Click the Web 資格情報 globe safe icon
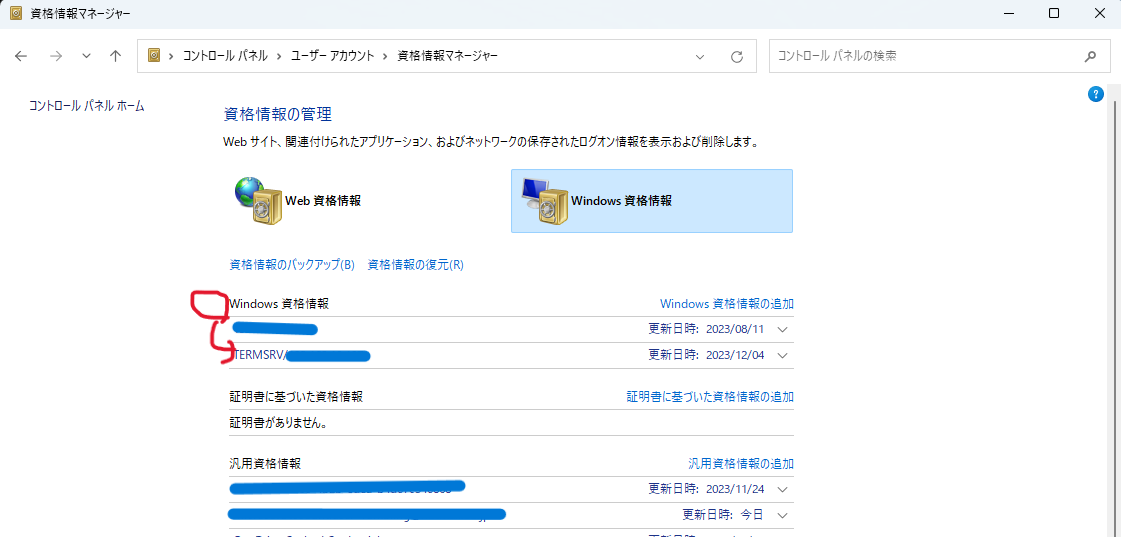This screenshot has width=1121, height=537. click(257, 200)
